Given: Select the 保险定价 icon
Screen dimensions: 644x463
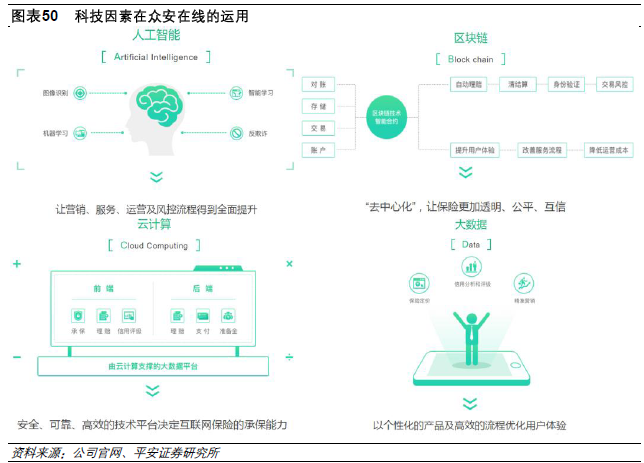Looking at the screenshot, I should [419, 283].
